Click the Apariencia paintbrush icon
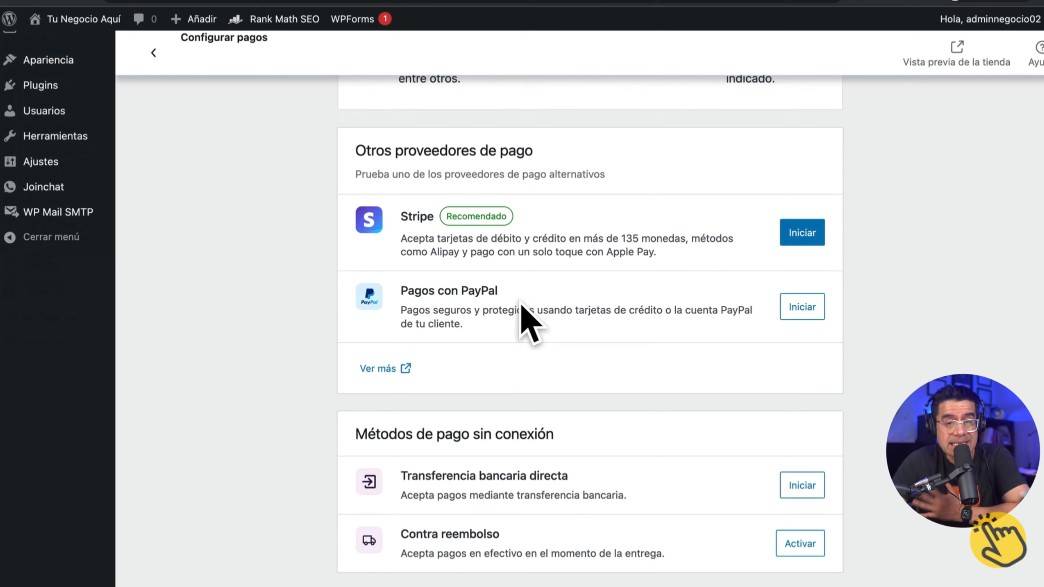This screenshot has height=587, width=1044. click(x=10, y=60)
